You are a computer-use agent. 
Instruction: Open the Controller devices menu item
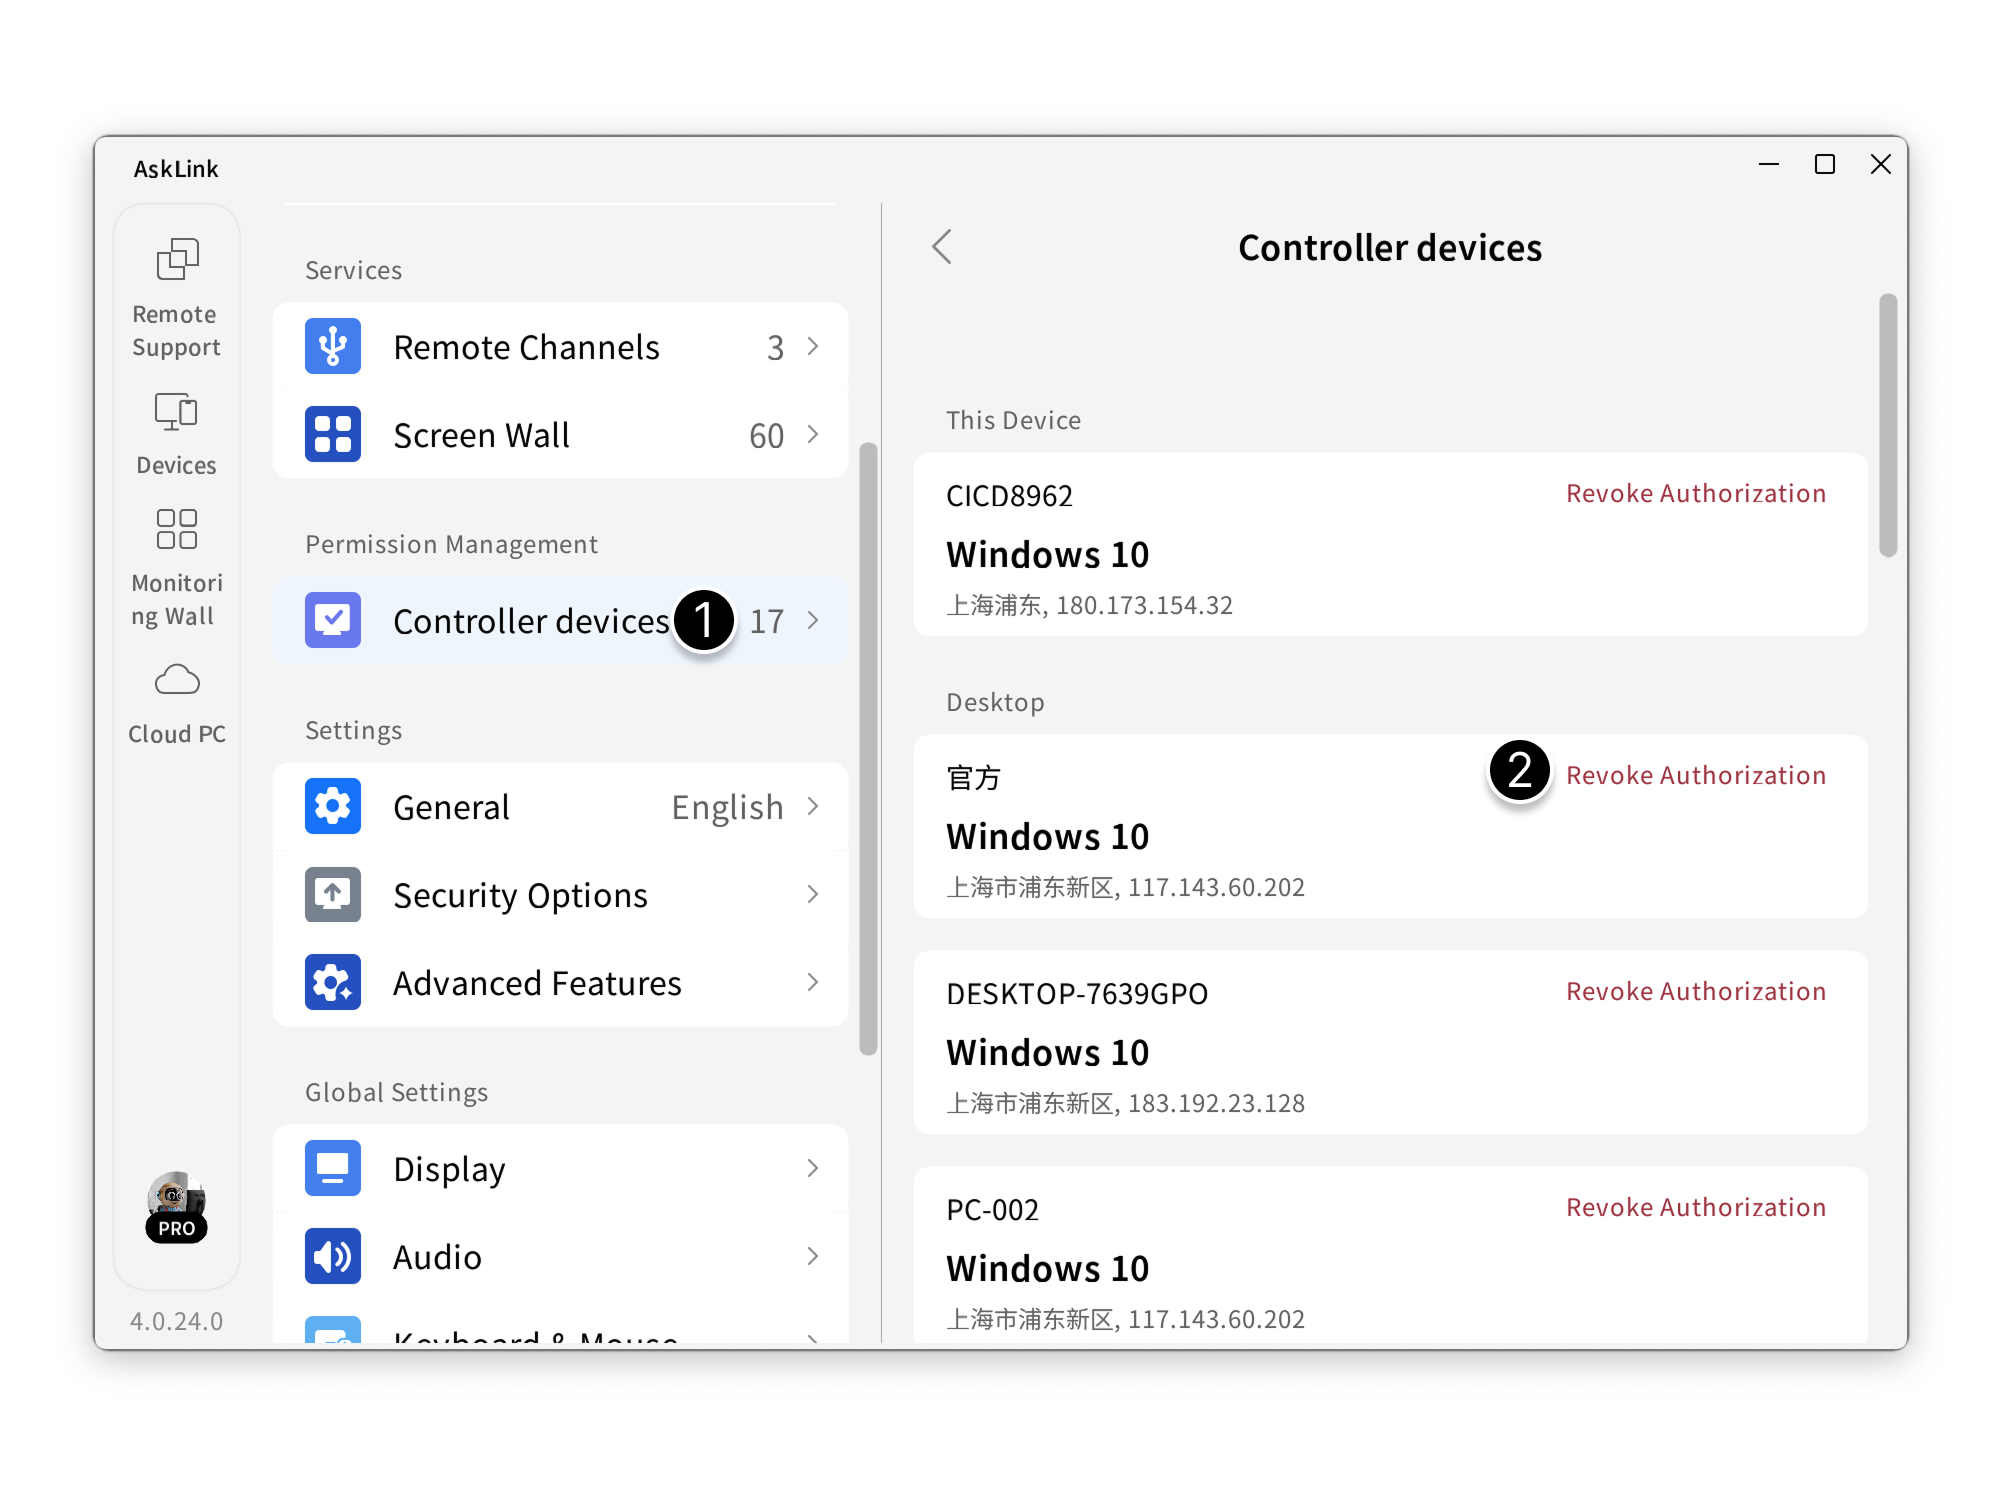coord(530,621)
